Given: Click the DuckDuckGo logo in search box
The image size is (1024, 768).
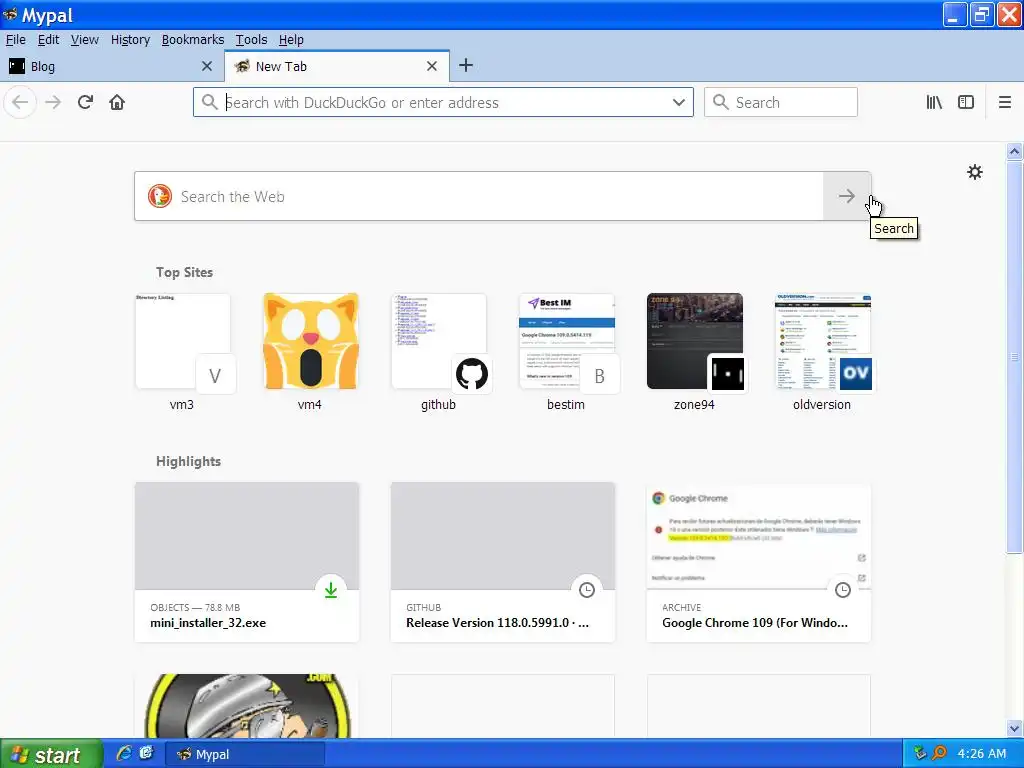Looking at the screenshot, I should [159, 197].
